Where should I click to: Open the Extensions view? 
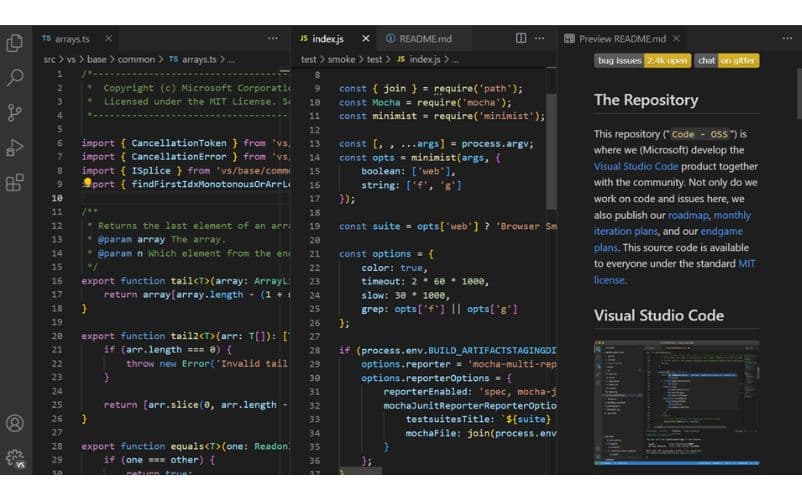(15, 182)
